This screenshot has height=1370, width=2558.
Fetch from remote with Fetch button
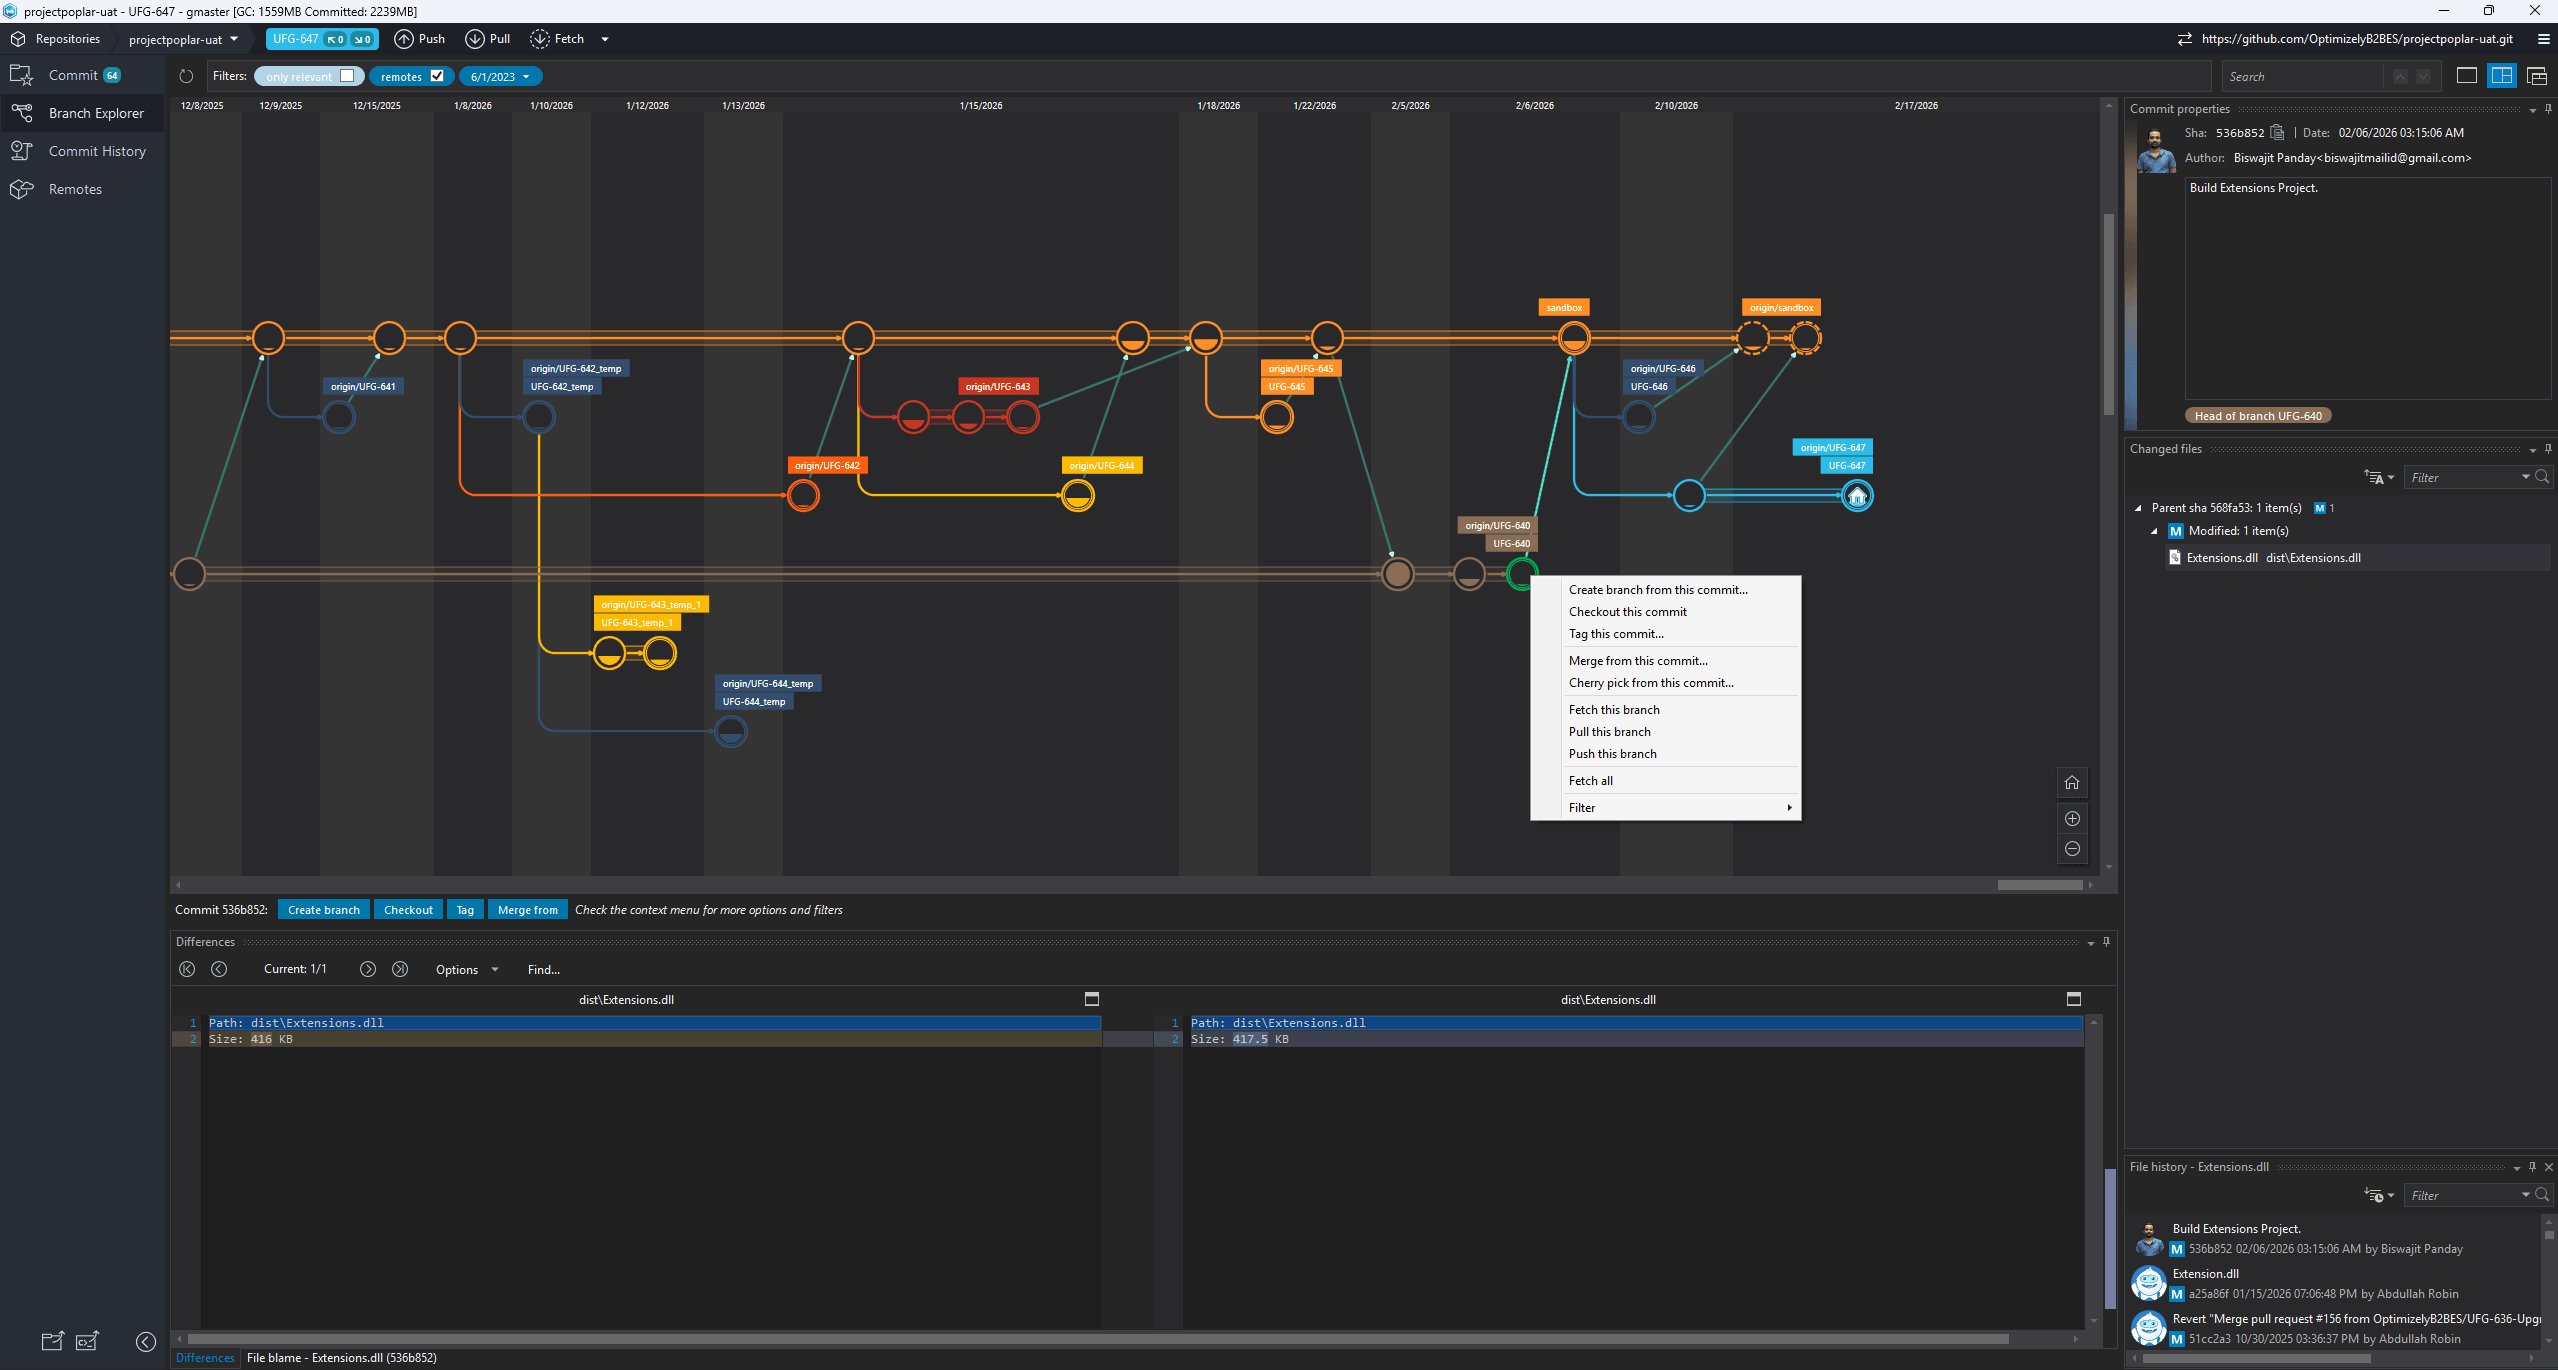tap(558, 39)
